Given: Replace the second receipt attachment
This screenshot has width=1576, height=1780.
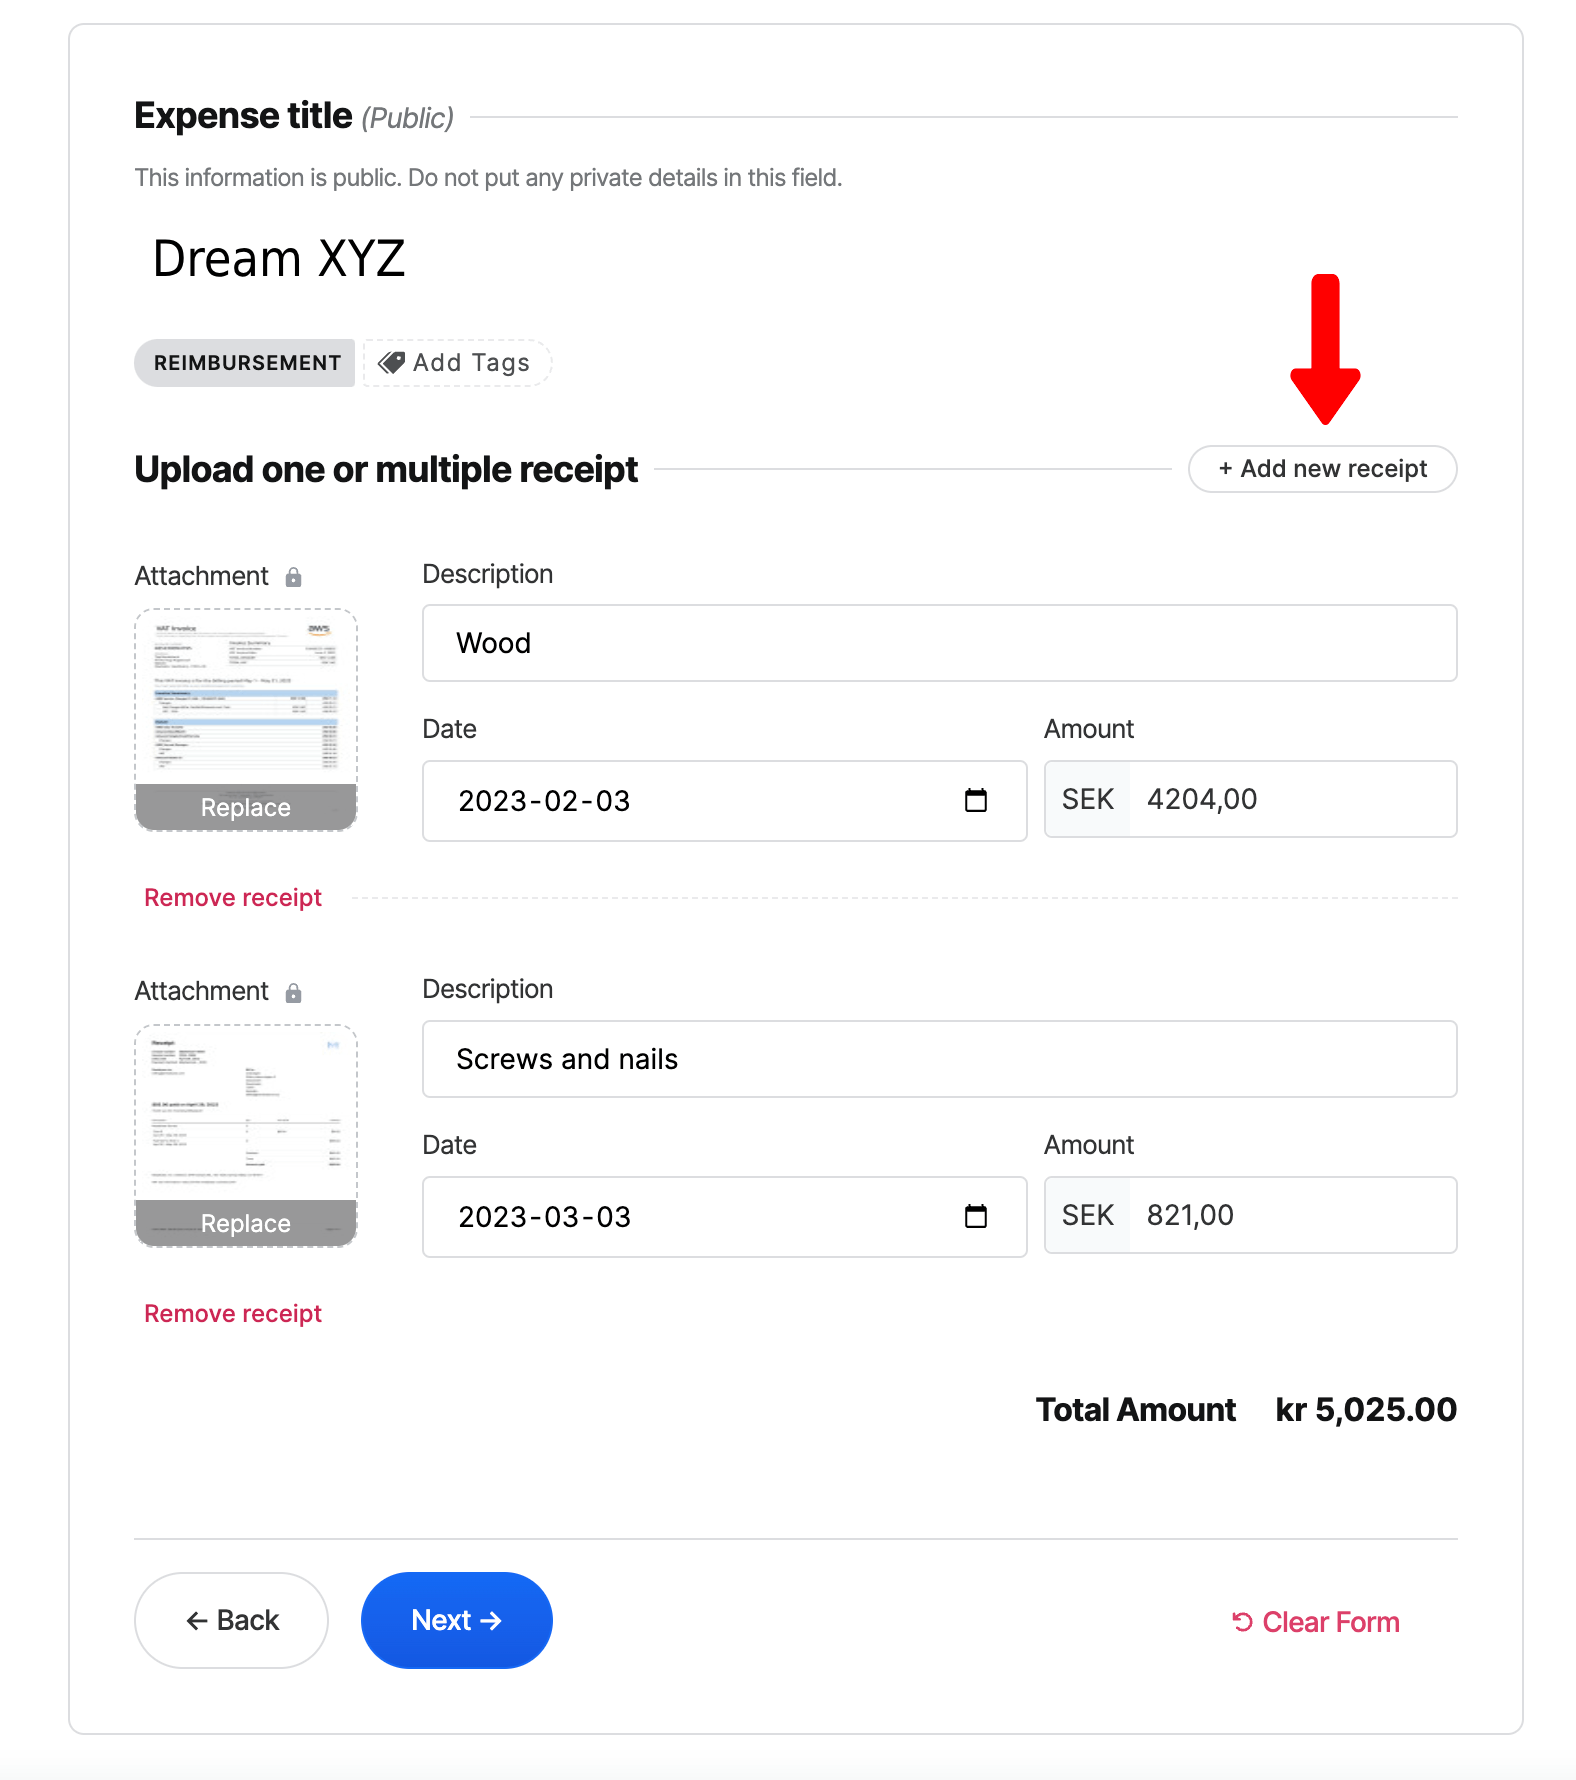Looking at the screenshot, I should tap(246, 1223).
